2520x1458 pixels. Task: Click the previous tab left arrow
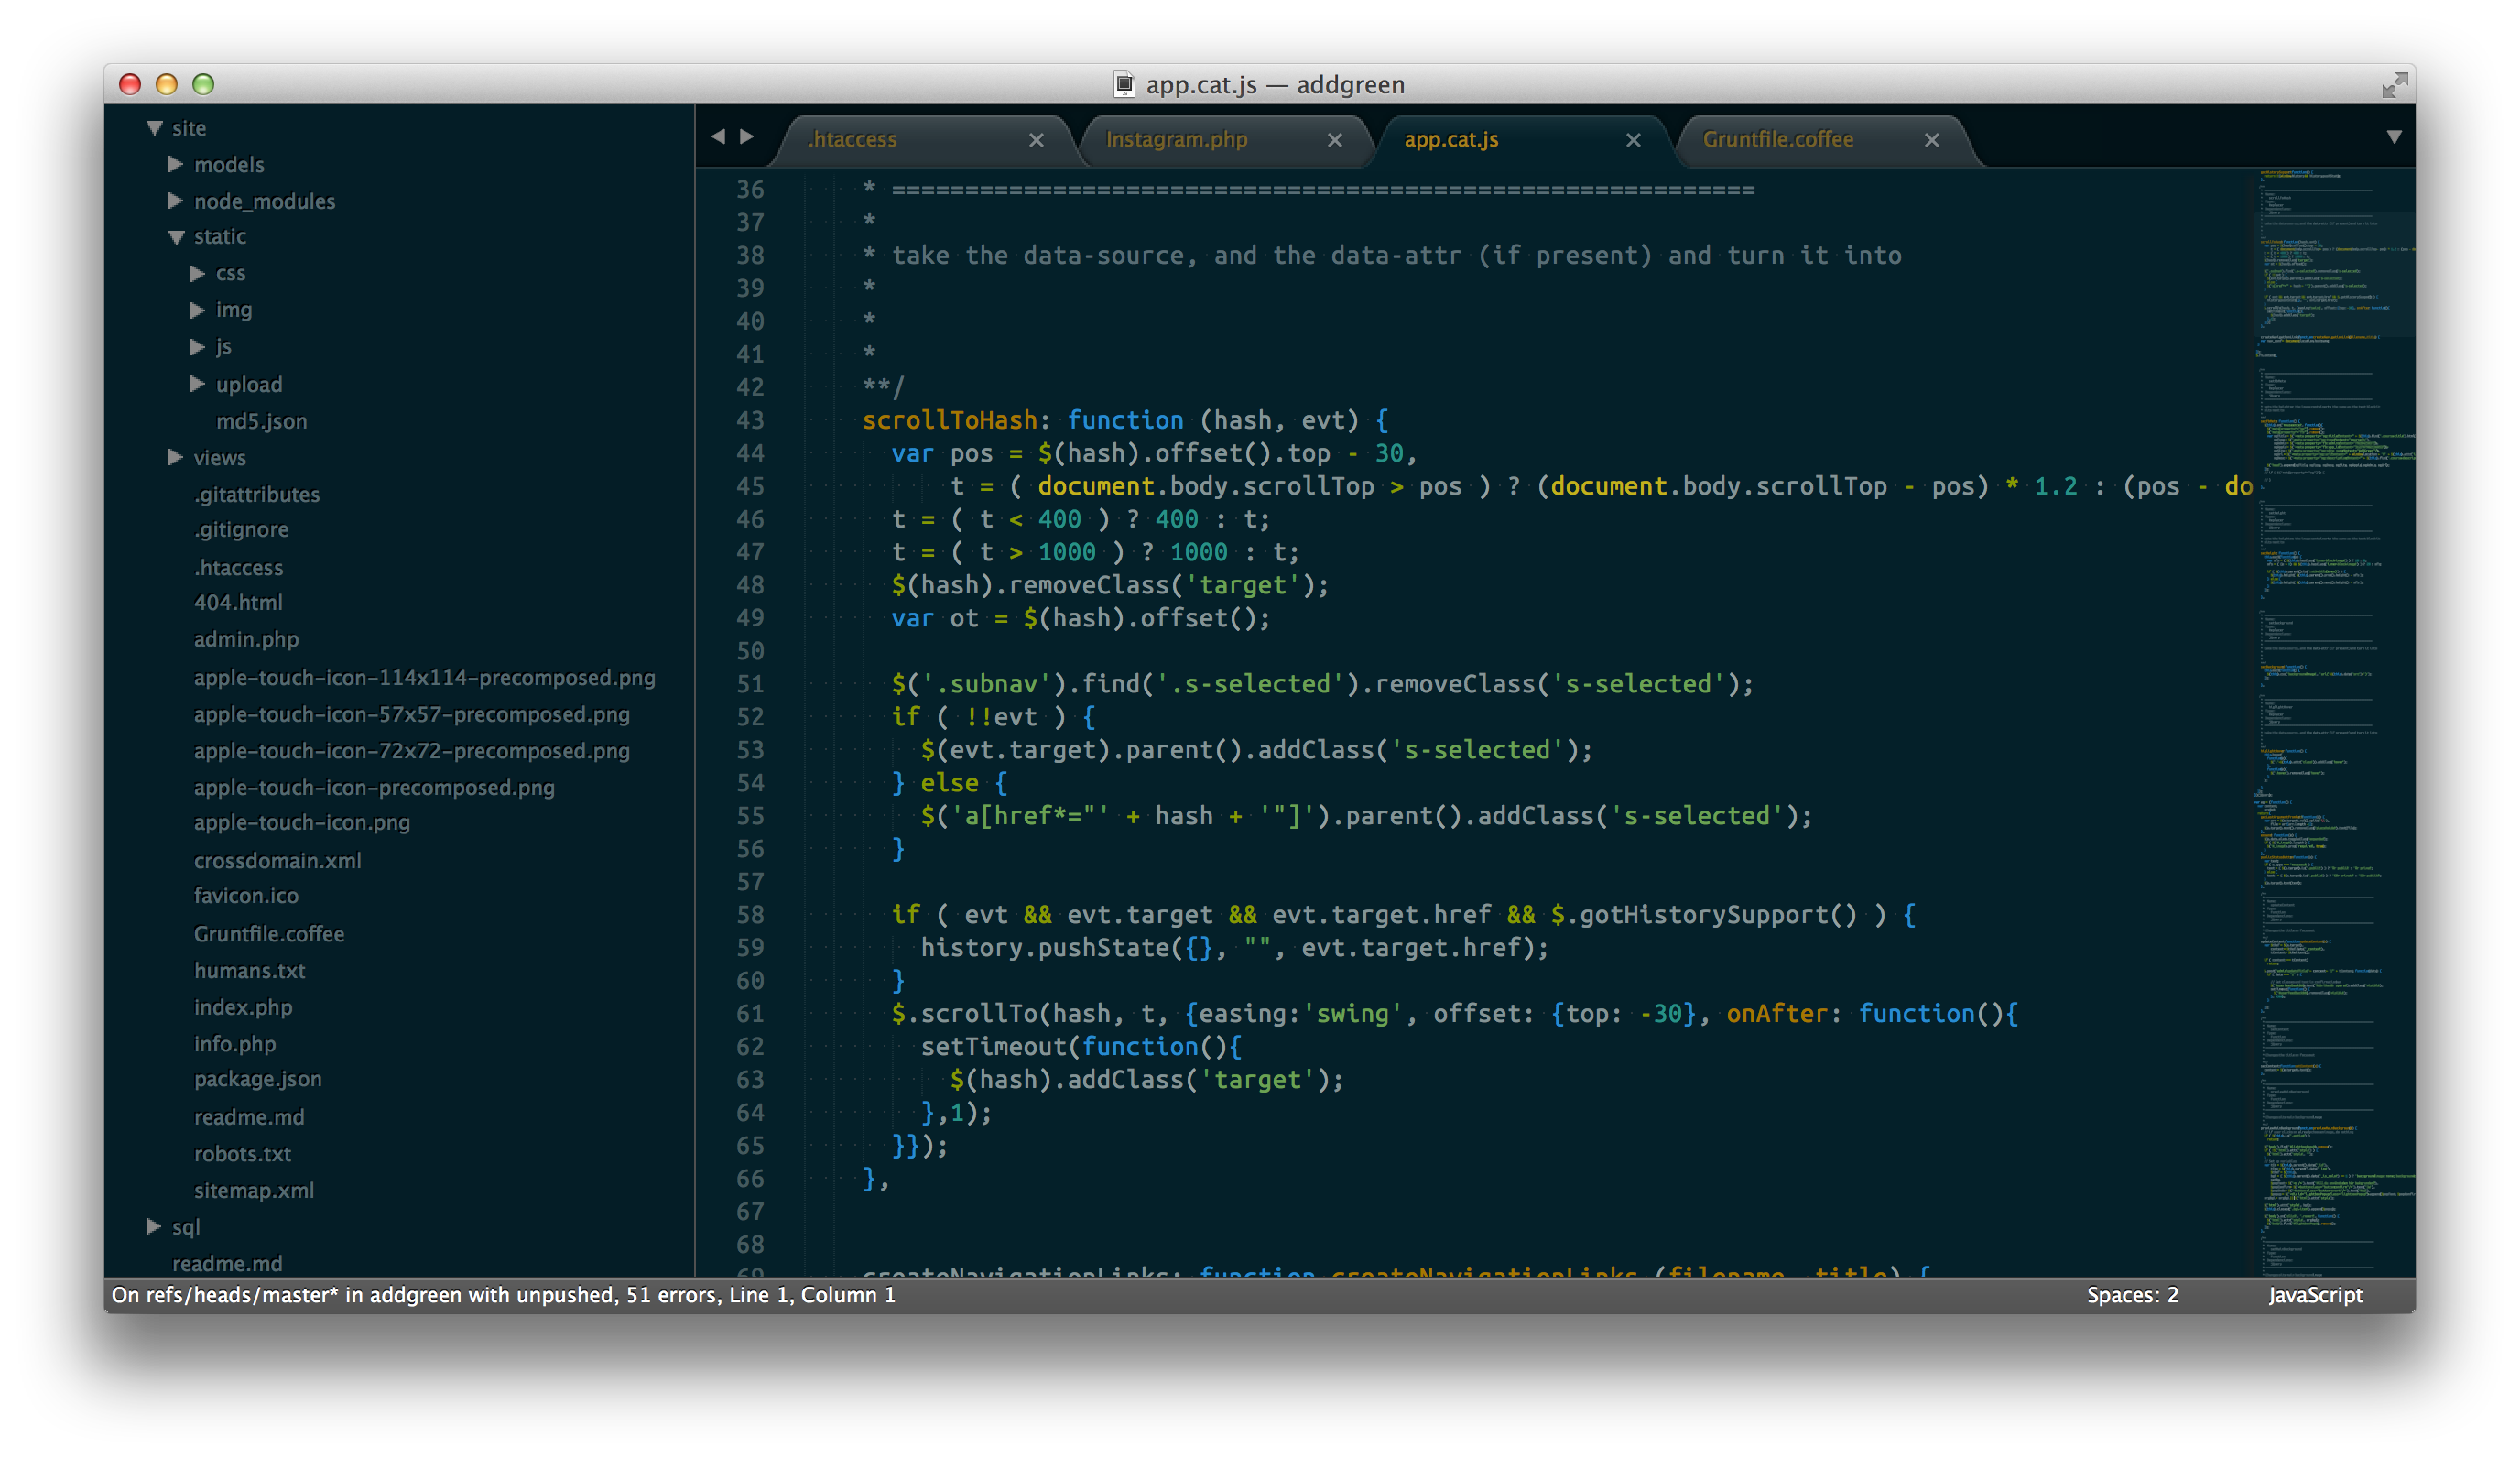[718, 136]
